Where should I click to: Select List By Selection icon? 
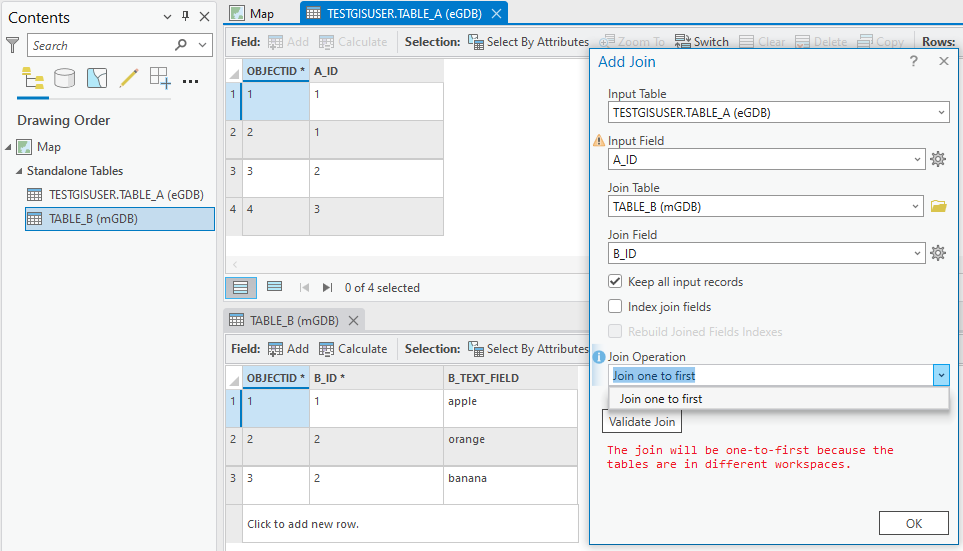[x=97, y=79]
